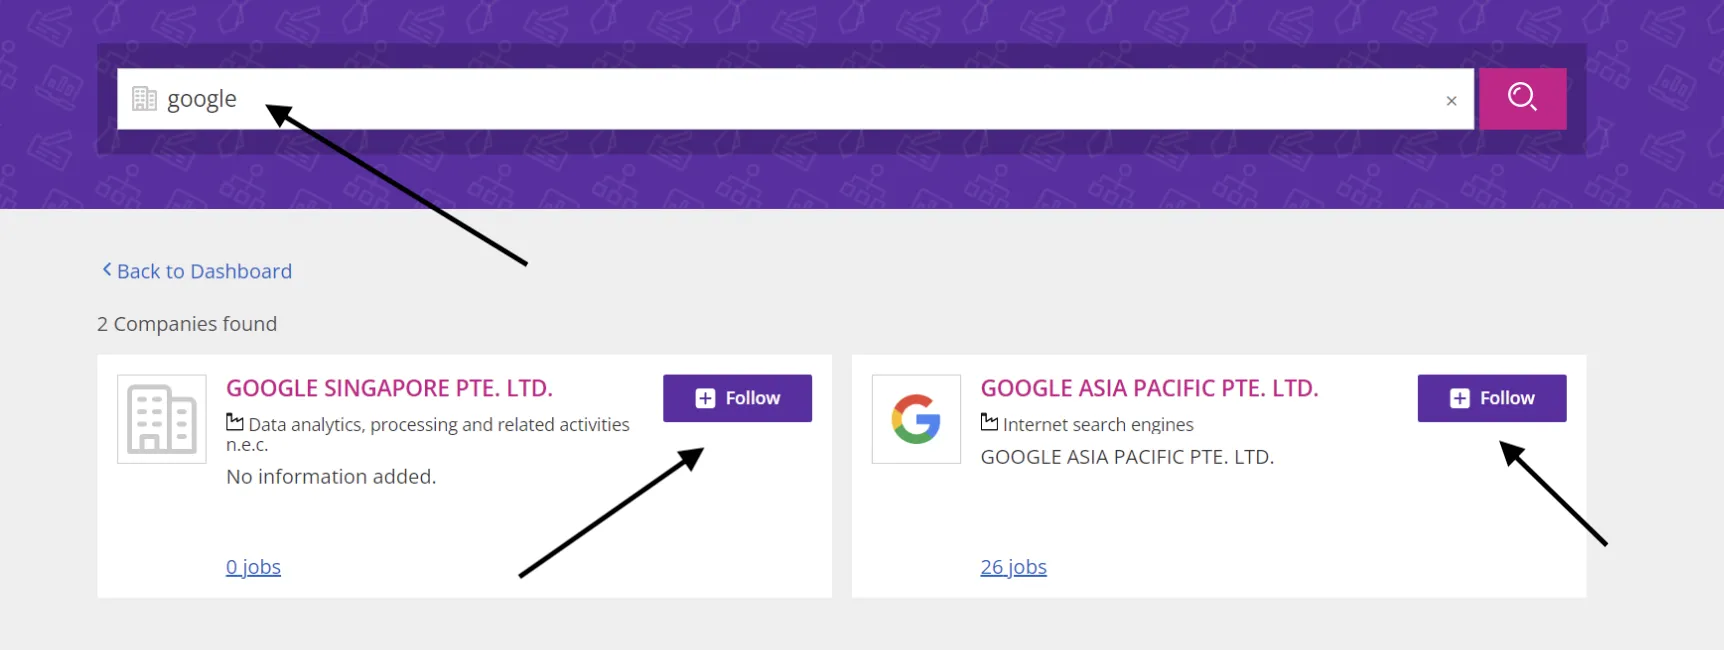Click the back chevron beside Back to Dashboard

coord(107,270)
